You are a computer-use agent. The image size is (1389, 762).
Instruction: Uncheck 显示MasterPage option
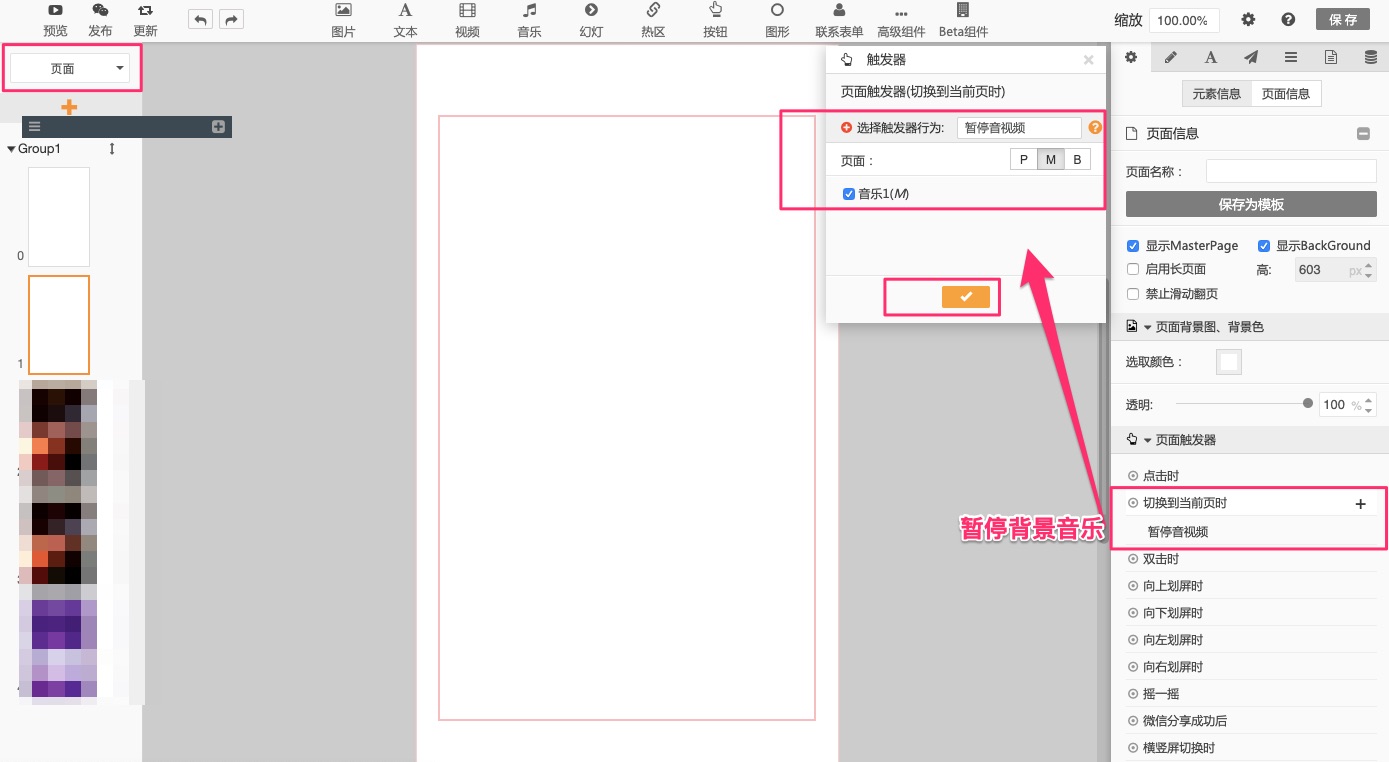point(1133,246)
